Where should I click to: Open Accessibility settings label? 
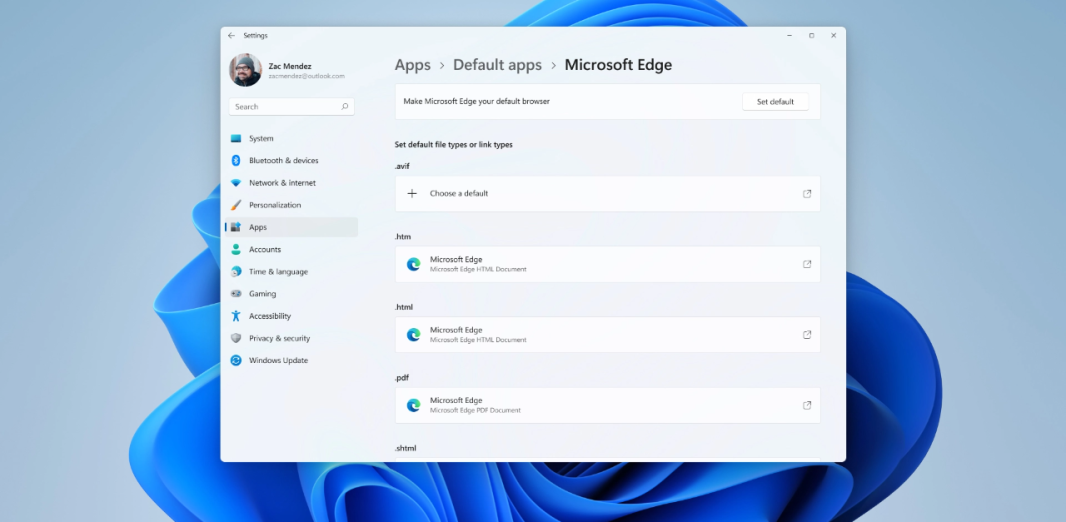(270, 316)
